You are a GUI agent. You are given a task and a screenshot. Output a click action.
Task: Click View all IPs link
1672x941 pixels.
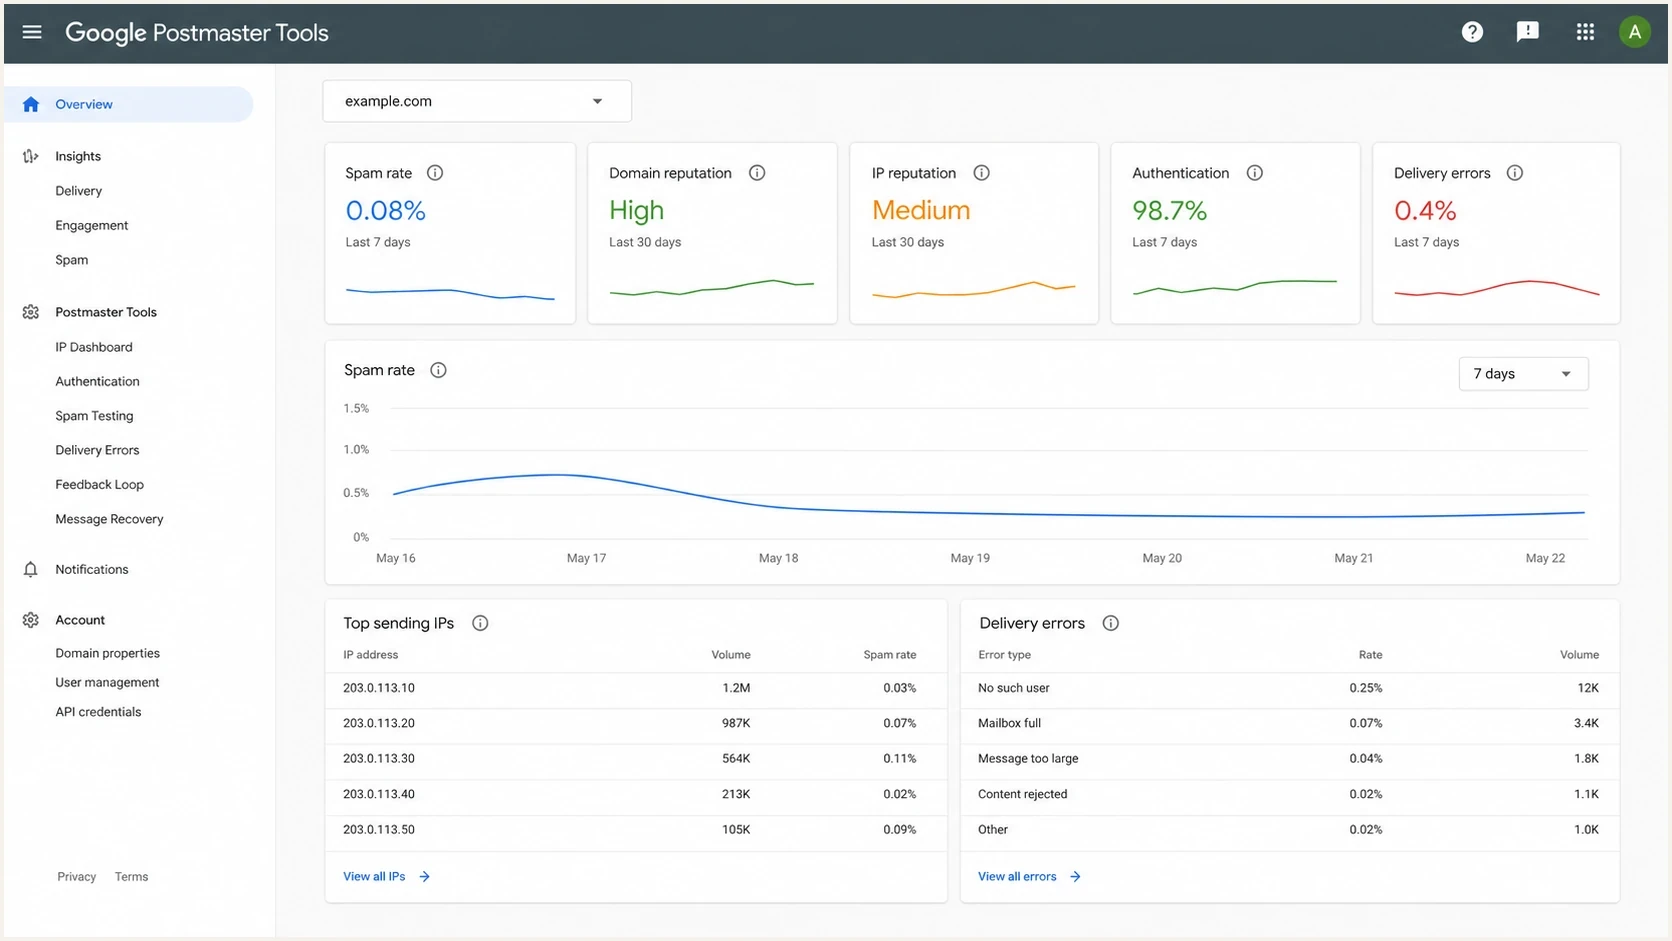click(x=374, y=876)
